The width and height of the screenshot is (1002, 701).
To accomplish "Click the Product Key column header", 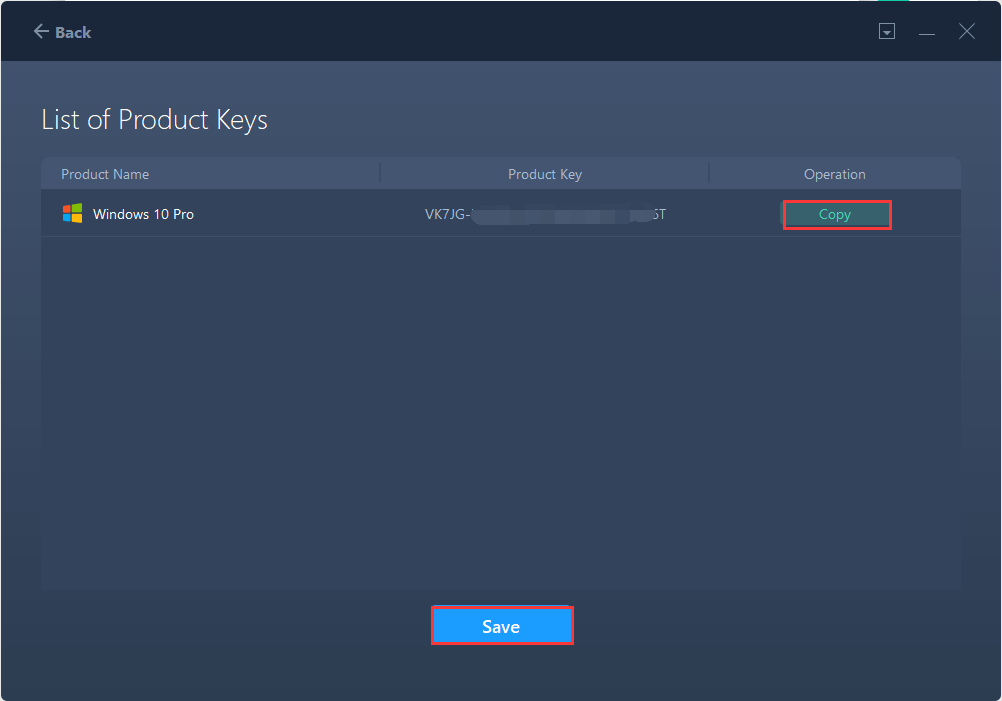I will point(544,174).
